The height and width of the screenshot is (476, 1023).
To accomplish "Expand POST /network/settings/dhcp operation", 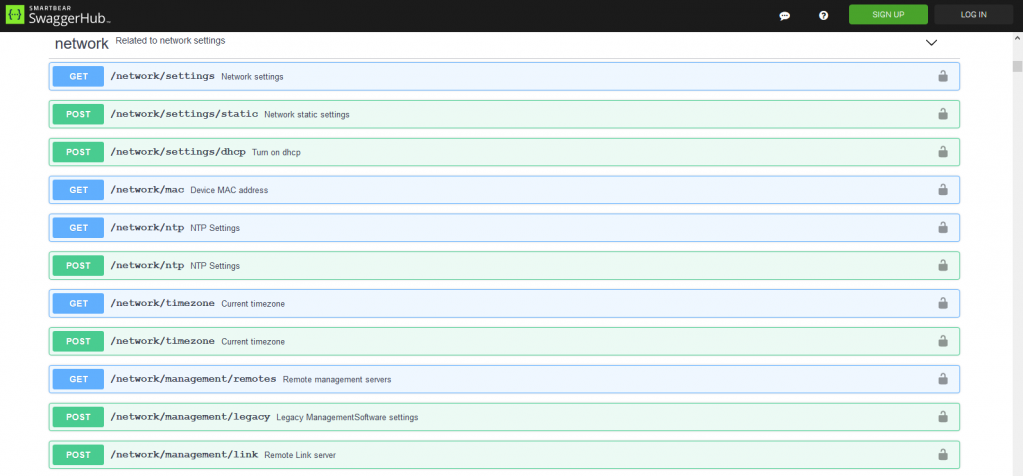I will point(500,152).
